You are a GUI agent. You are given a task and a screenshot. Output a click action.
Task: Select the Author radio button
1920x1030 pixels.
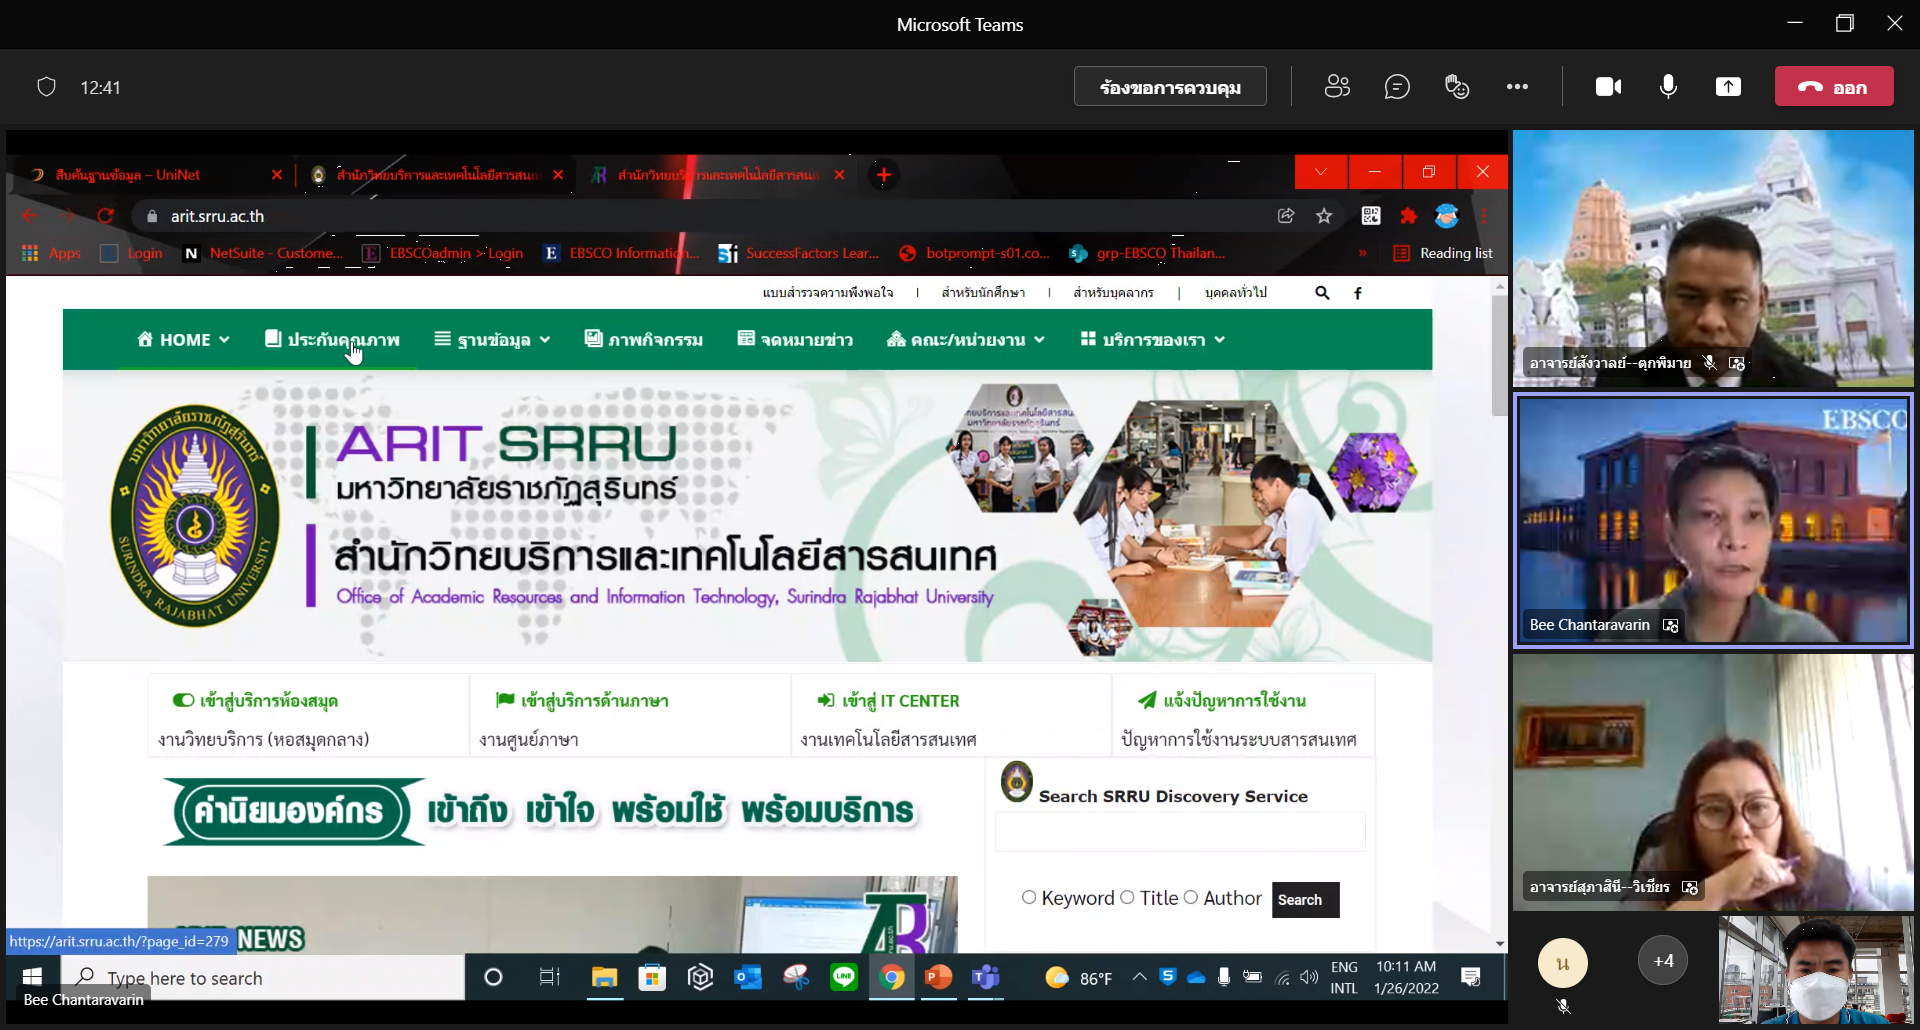point(1191,898)
